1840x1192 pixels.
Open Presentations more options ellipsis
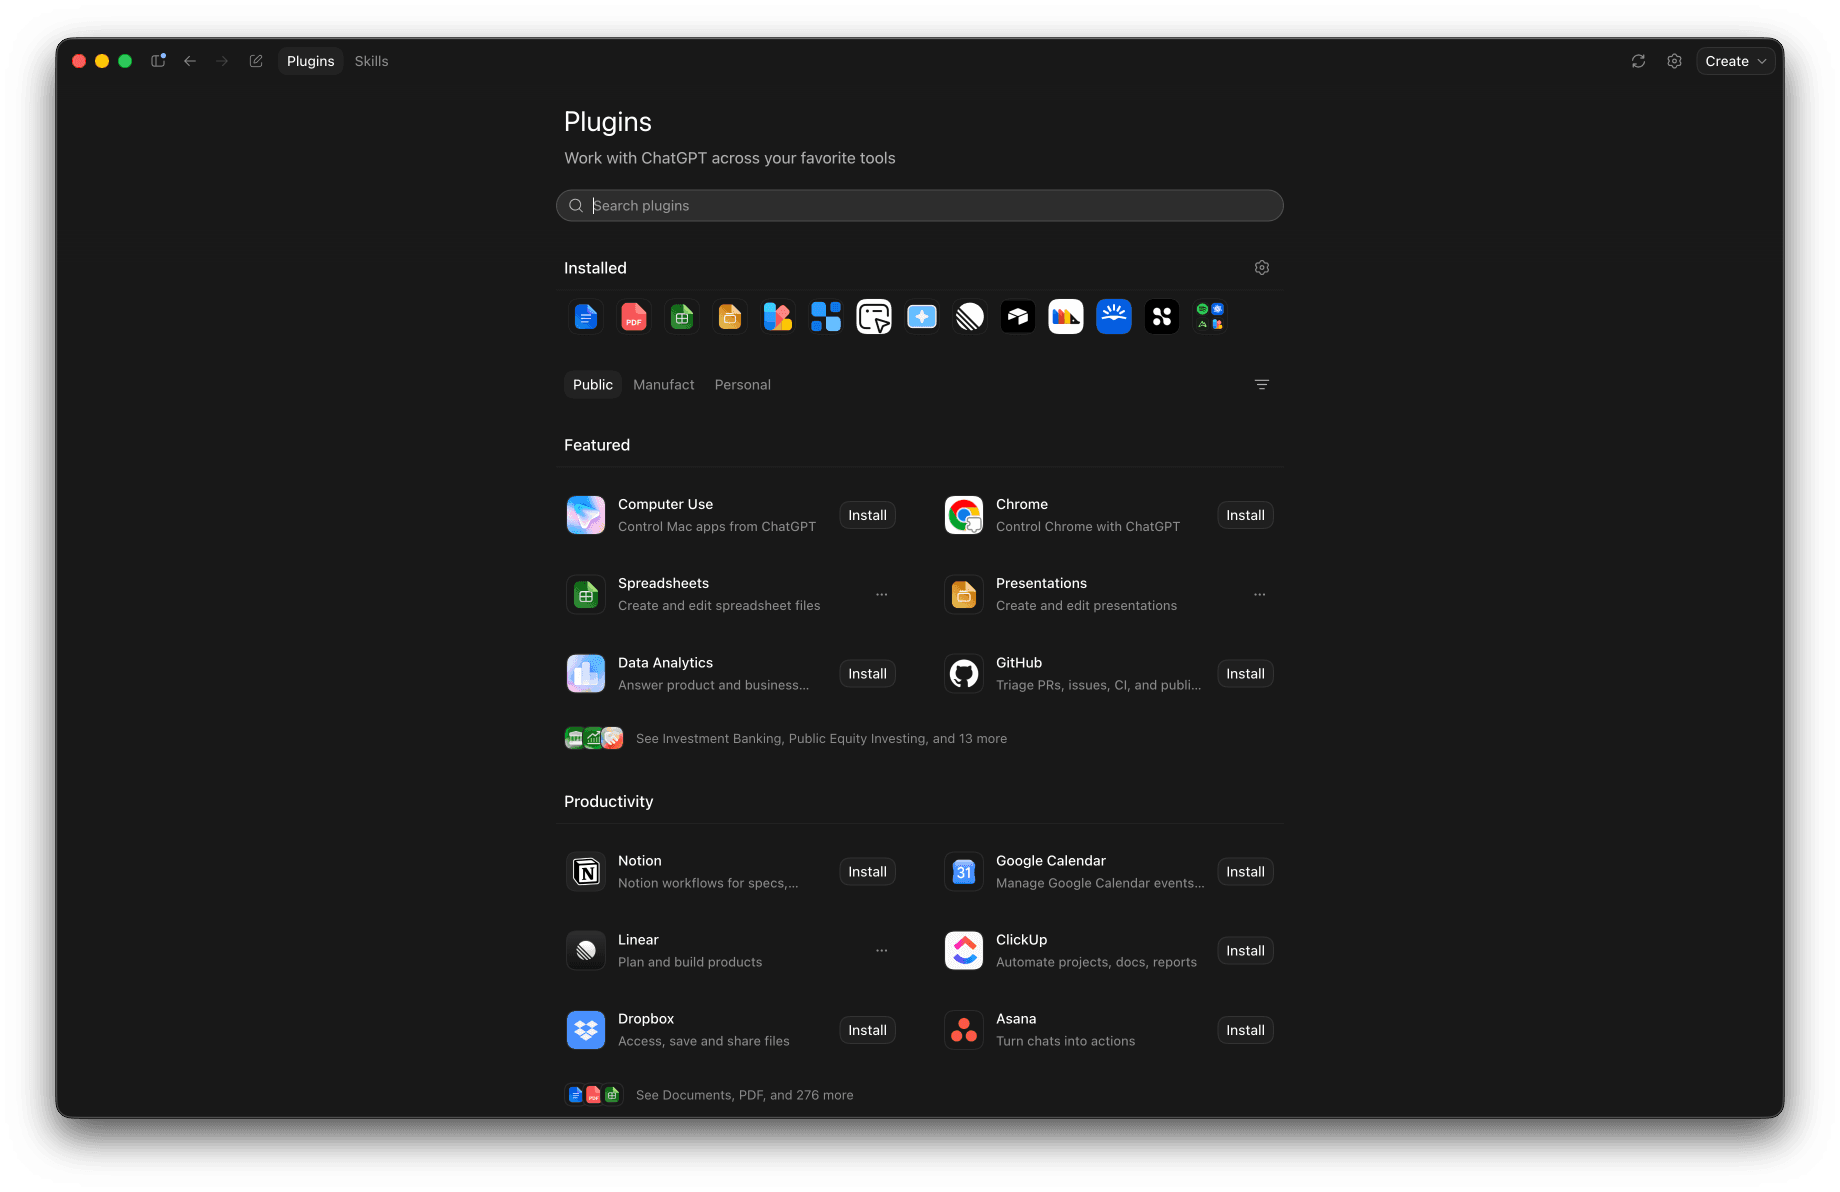tap(1260, 595)
